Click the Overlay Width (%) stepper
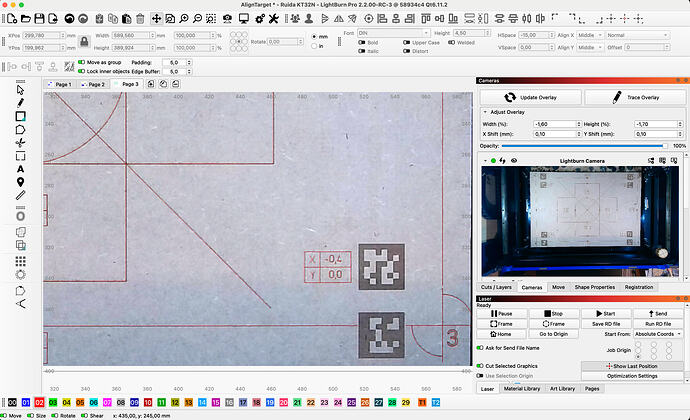Viewport: 690px width, 420px height. [579, 124]
